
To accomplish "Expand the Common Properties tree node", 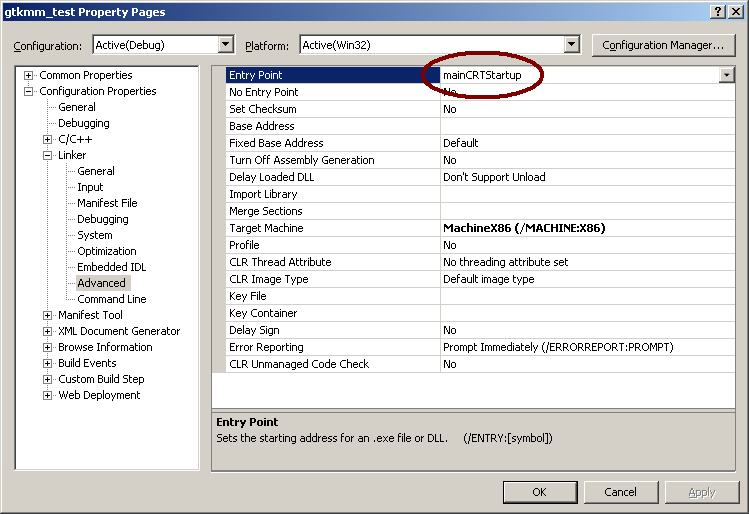I will pyautogui.click(x=29, y=76).
